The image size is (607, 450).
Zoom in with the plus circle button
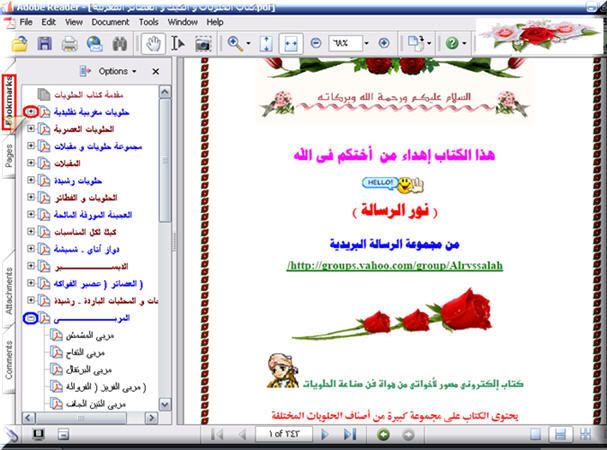[x=384, y=43]
